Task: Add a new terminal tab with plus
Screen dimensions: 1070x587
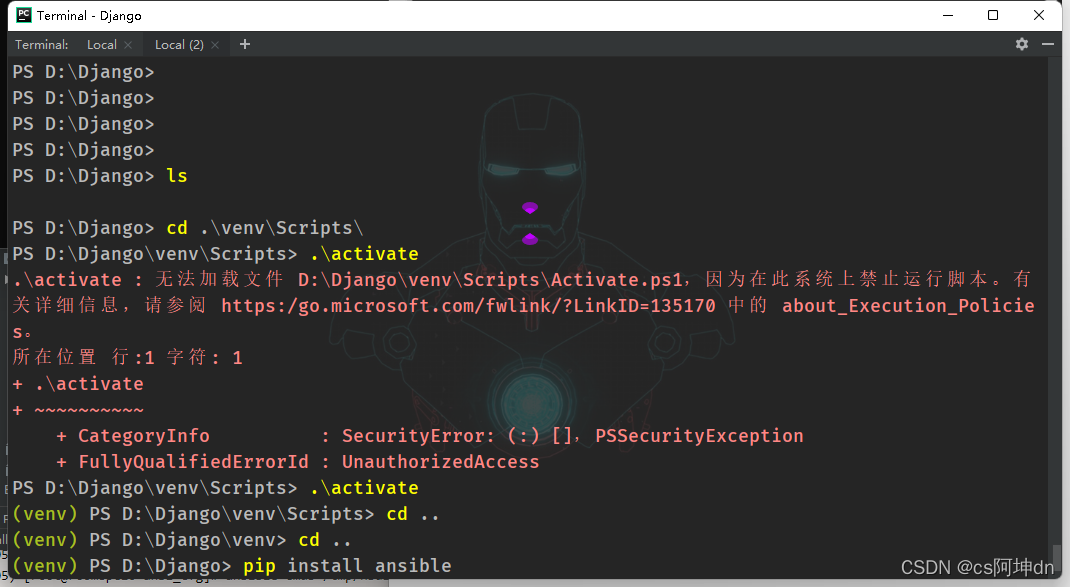Action: point(245,44)
